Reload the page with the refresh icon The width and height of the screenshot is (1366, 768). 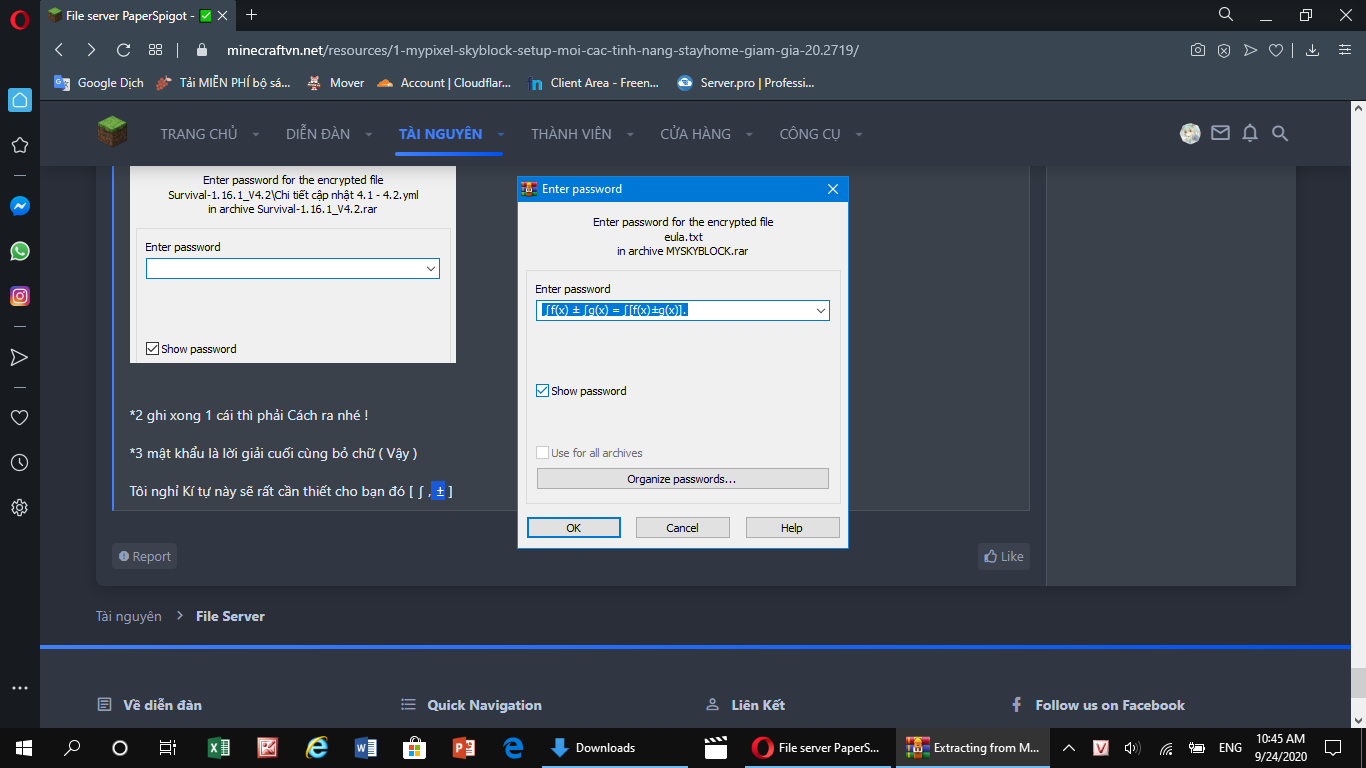point(124,50)
